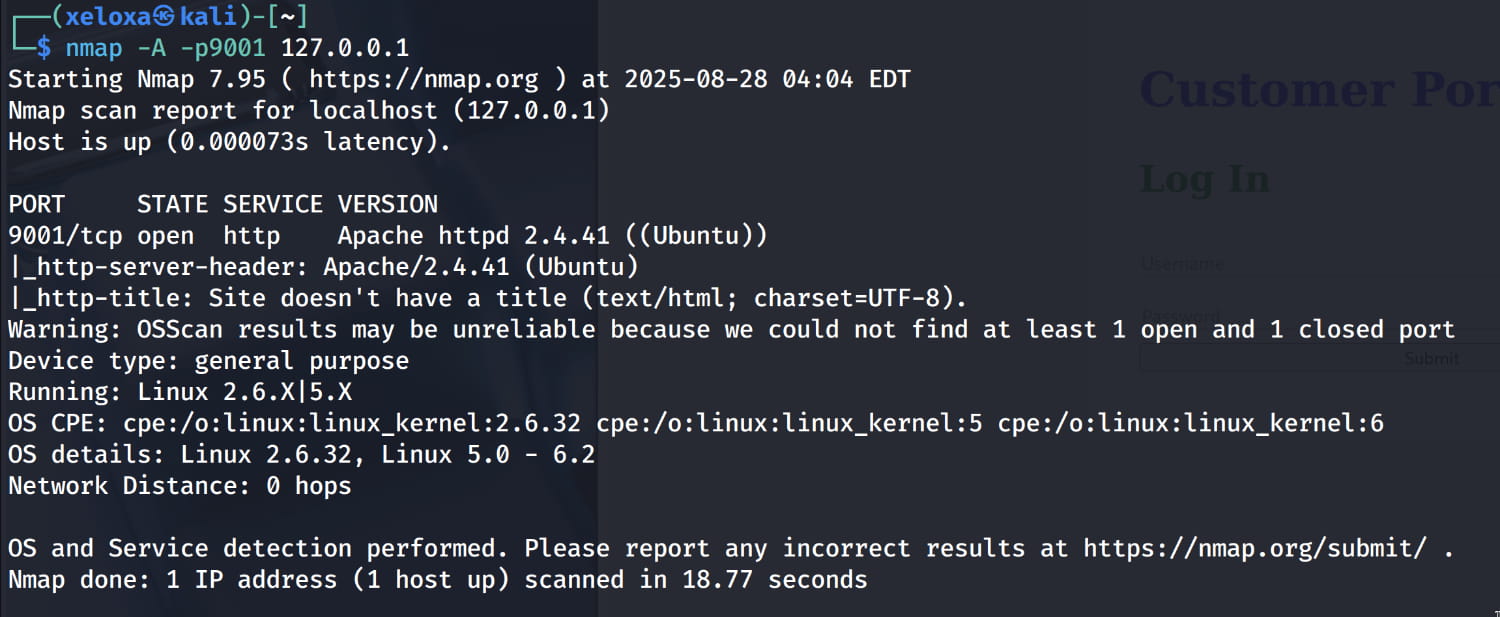Click the faint Username label on the login form
This screenshot has width=1500, height=617.
pos(1183,264)
